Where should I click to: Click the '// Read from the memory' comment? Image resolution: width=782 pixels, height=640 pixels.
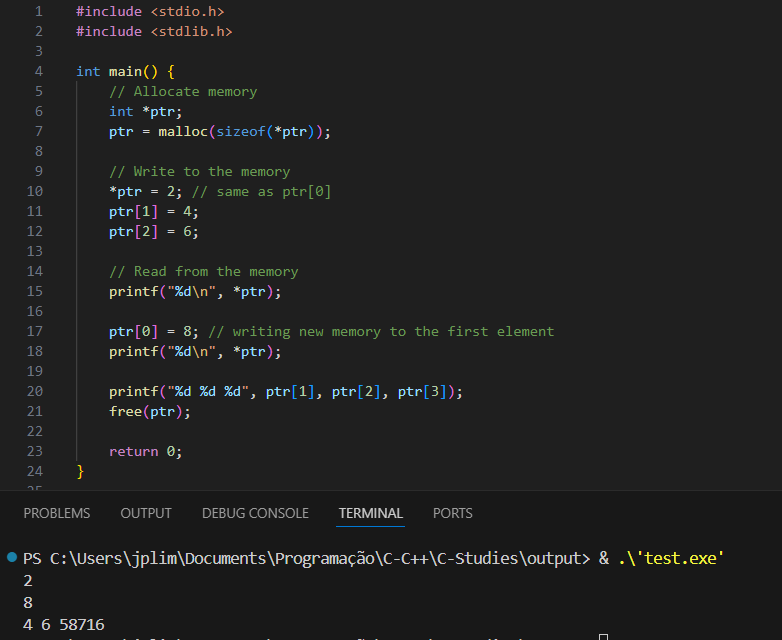[x=203, y=271]
